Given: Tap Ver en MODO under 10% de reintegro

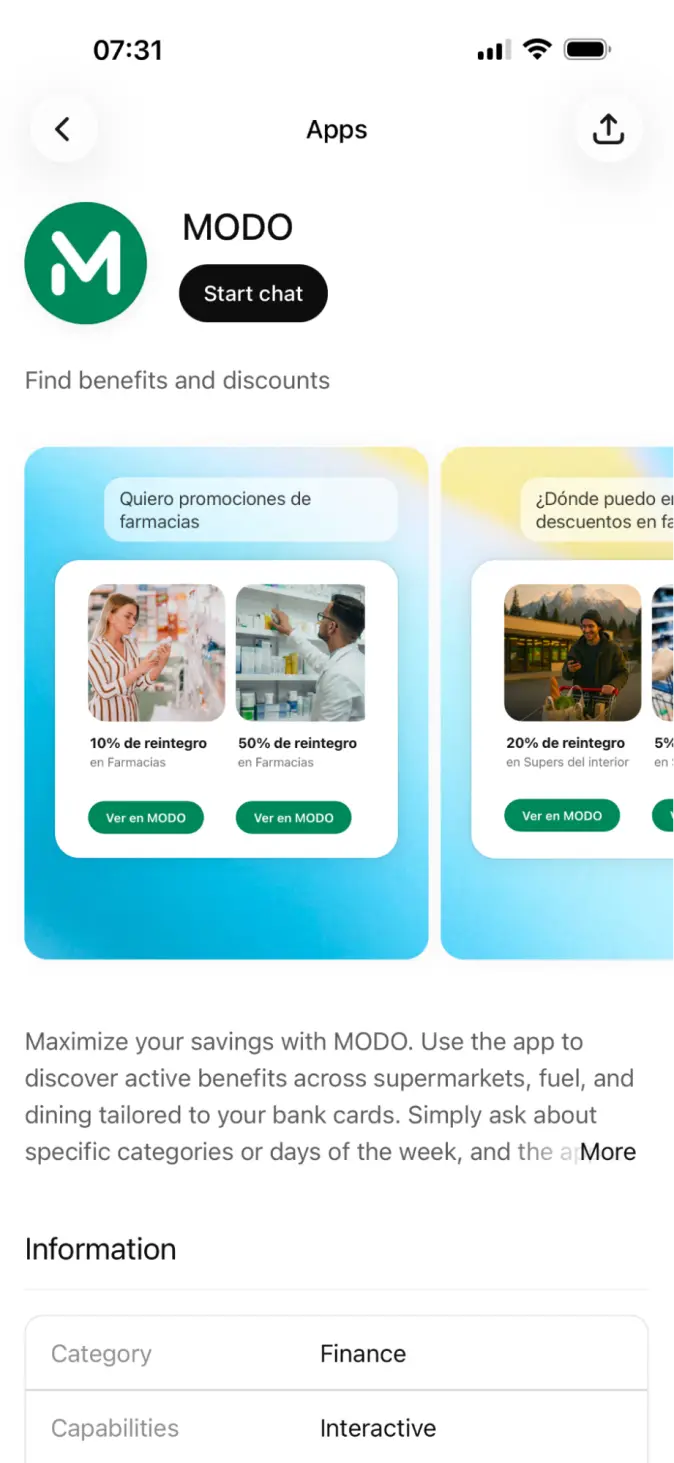Looking at the screenshot, I should tap(146, 817).
